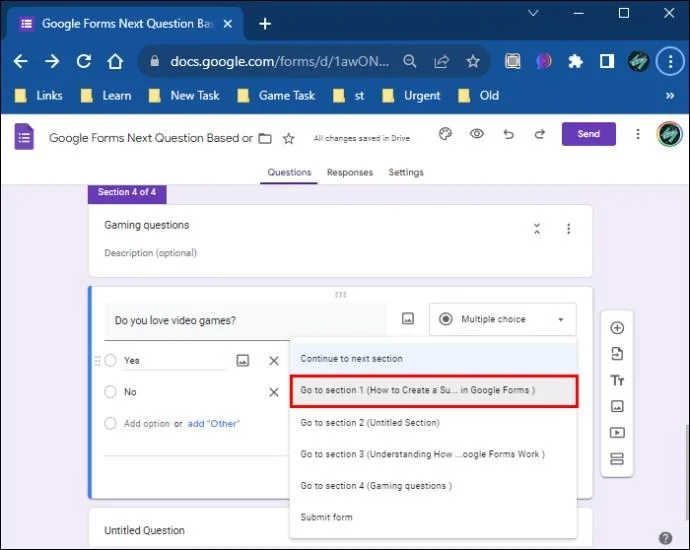The width and height of the screenshot is (690, 550).
Task: Choose Go to section 3 option
Action: coord(433,454)
